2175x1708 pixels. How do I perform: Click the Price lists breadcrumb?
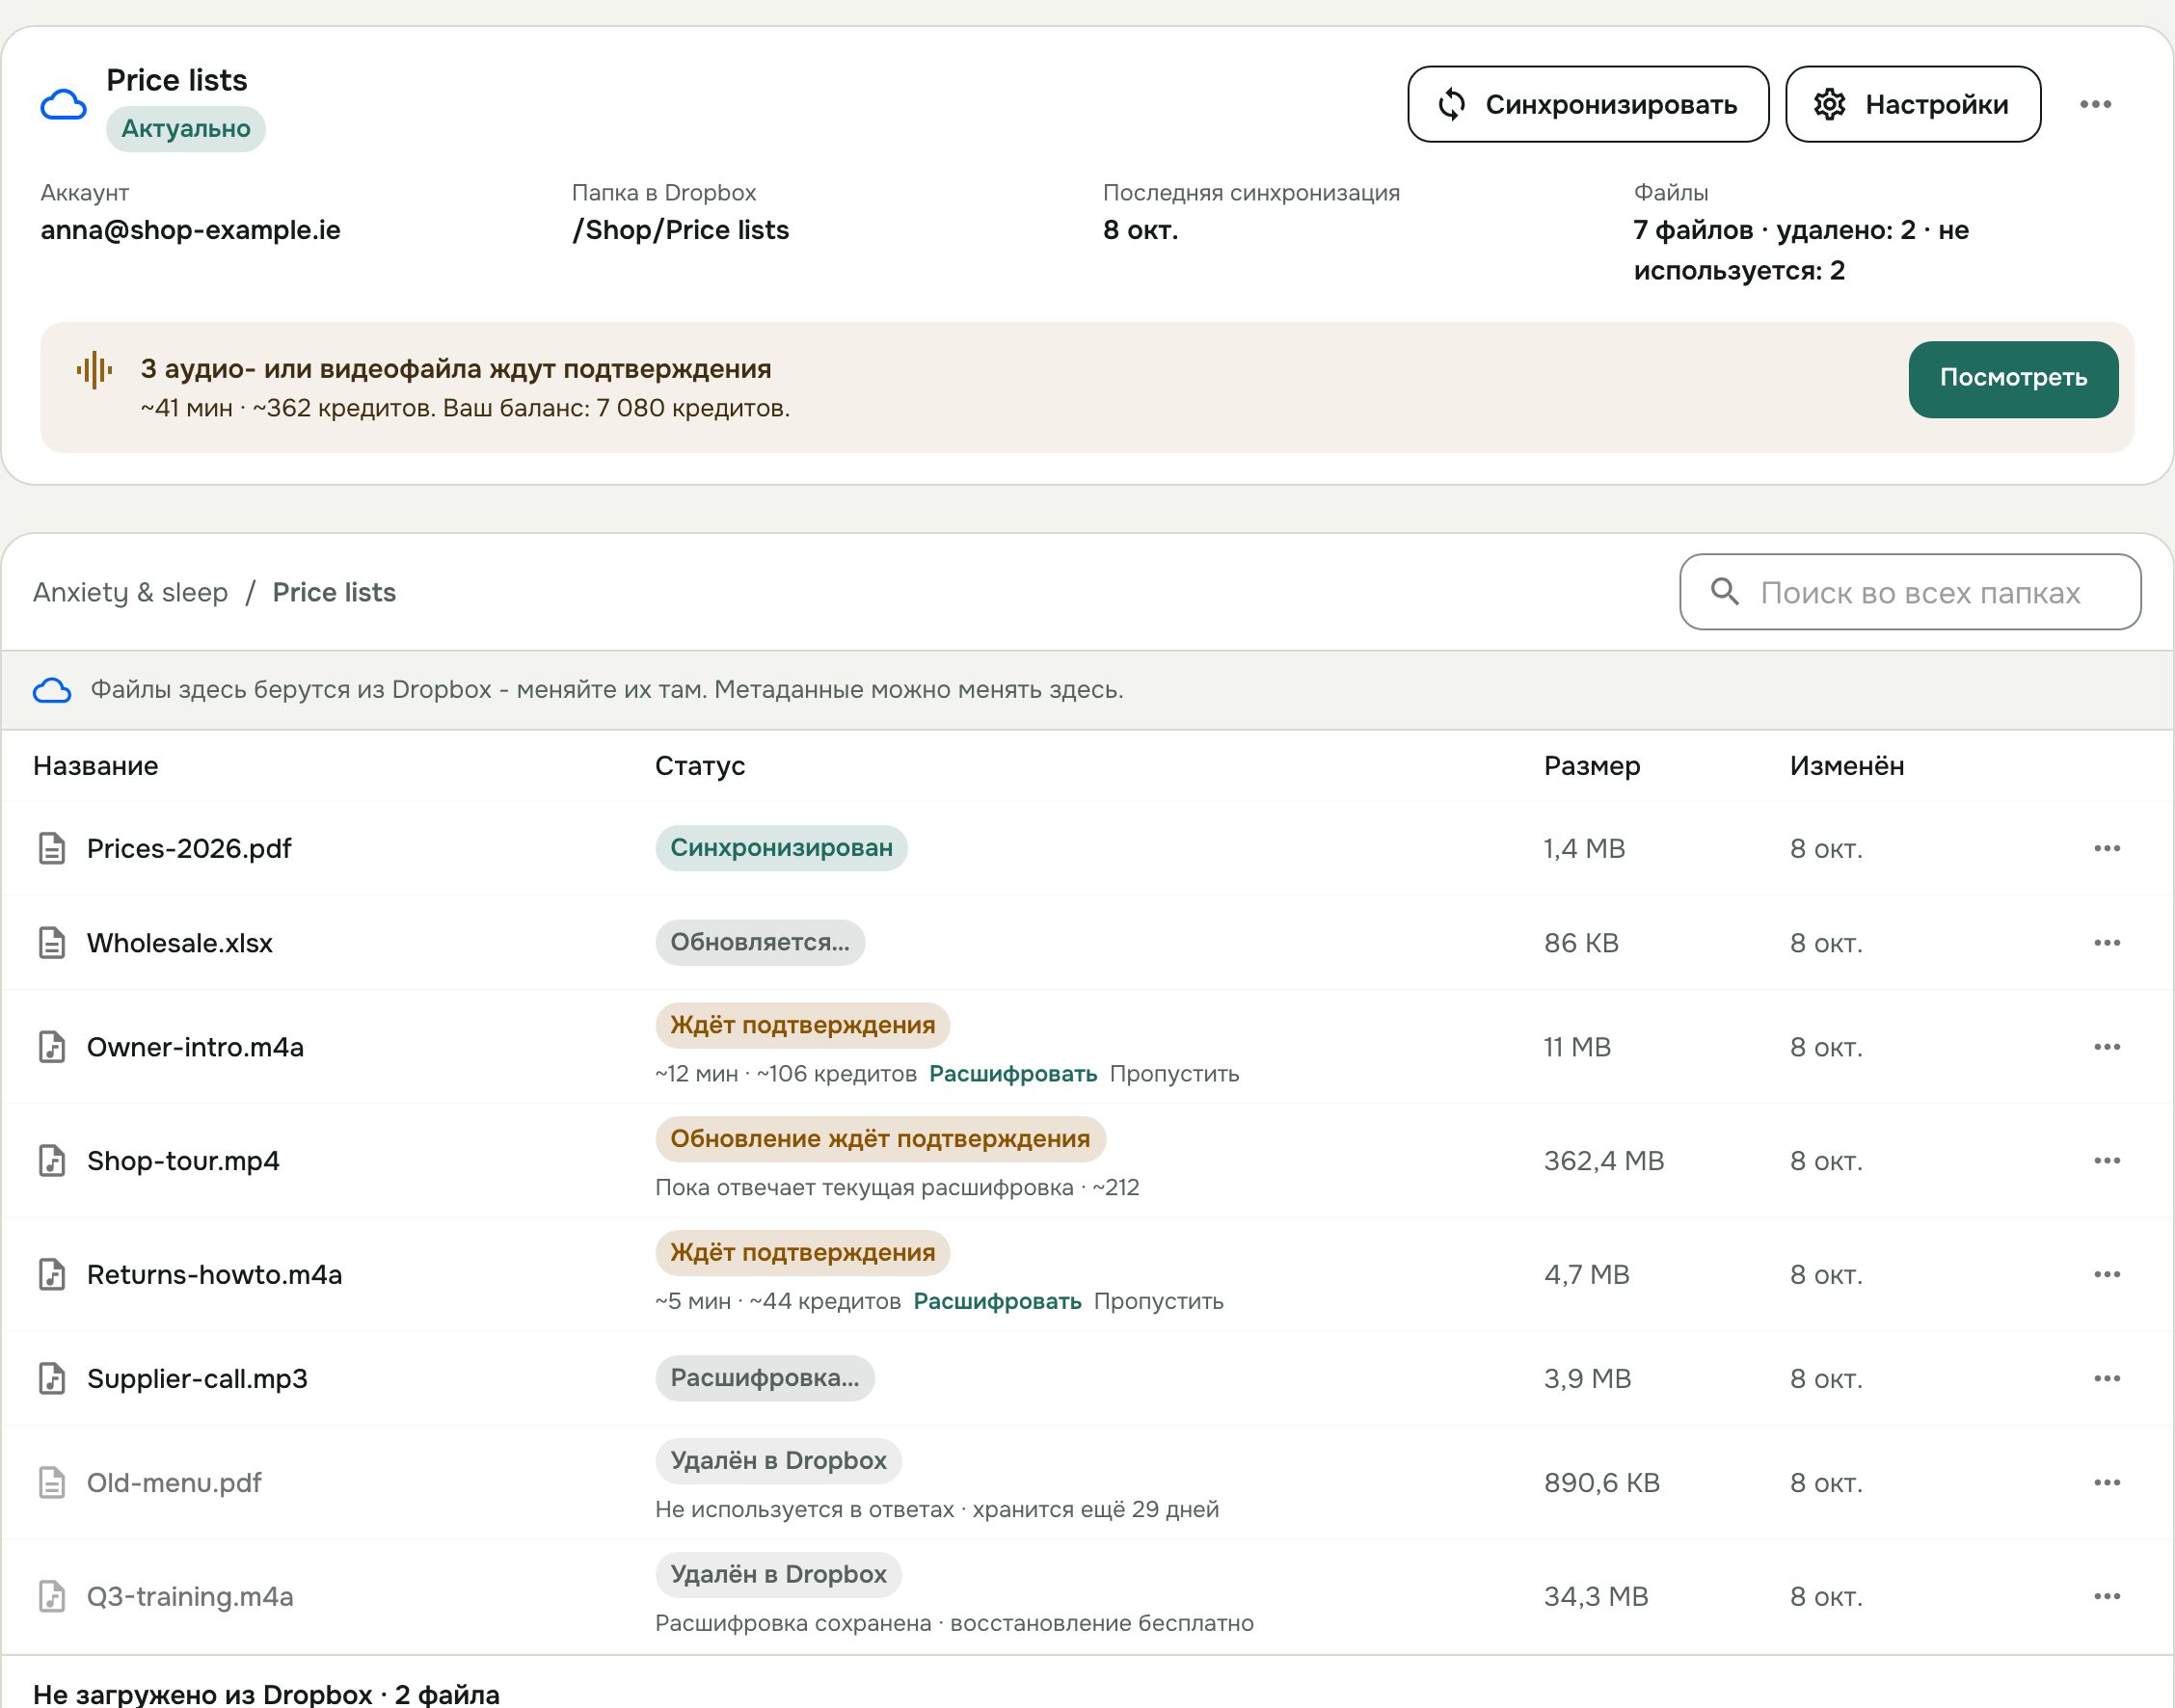pos(334,592)
